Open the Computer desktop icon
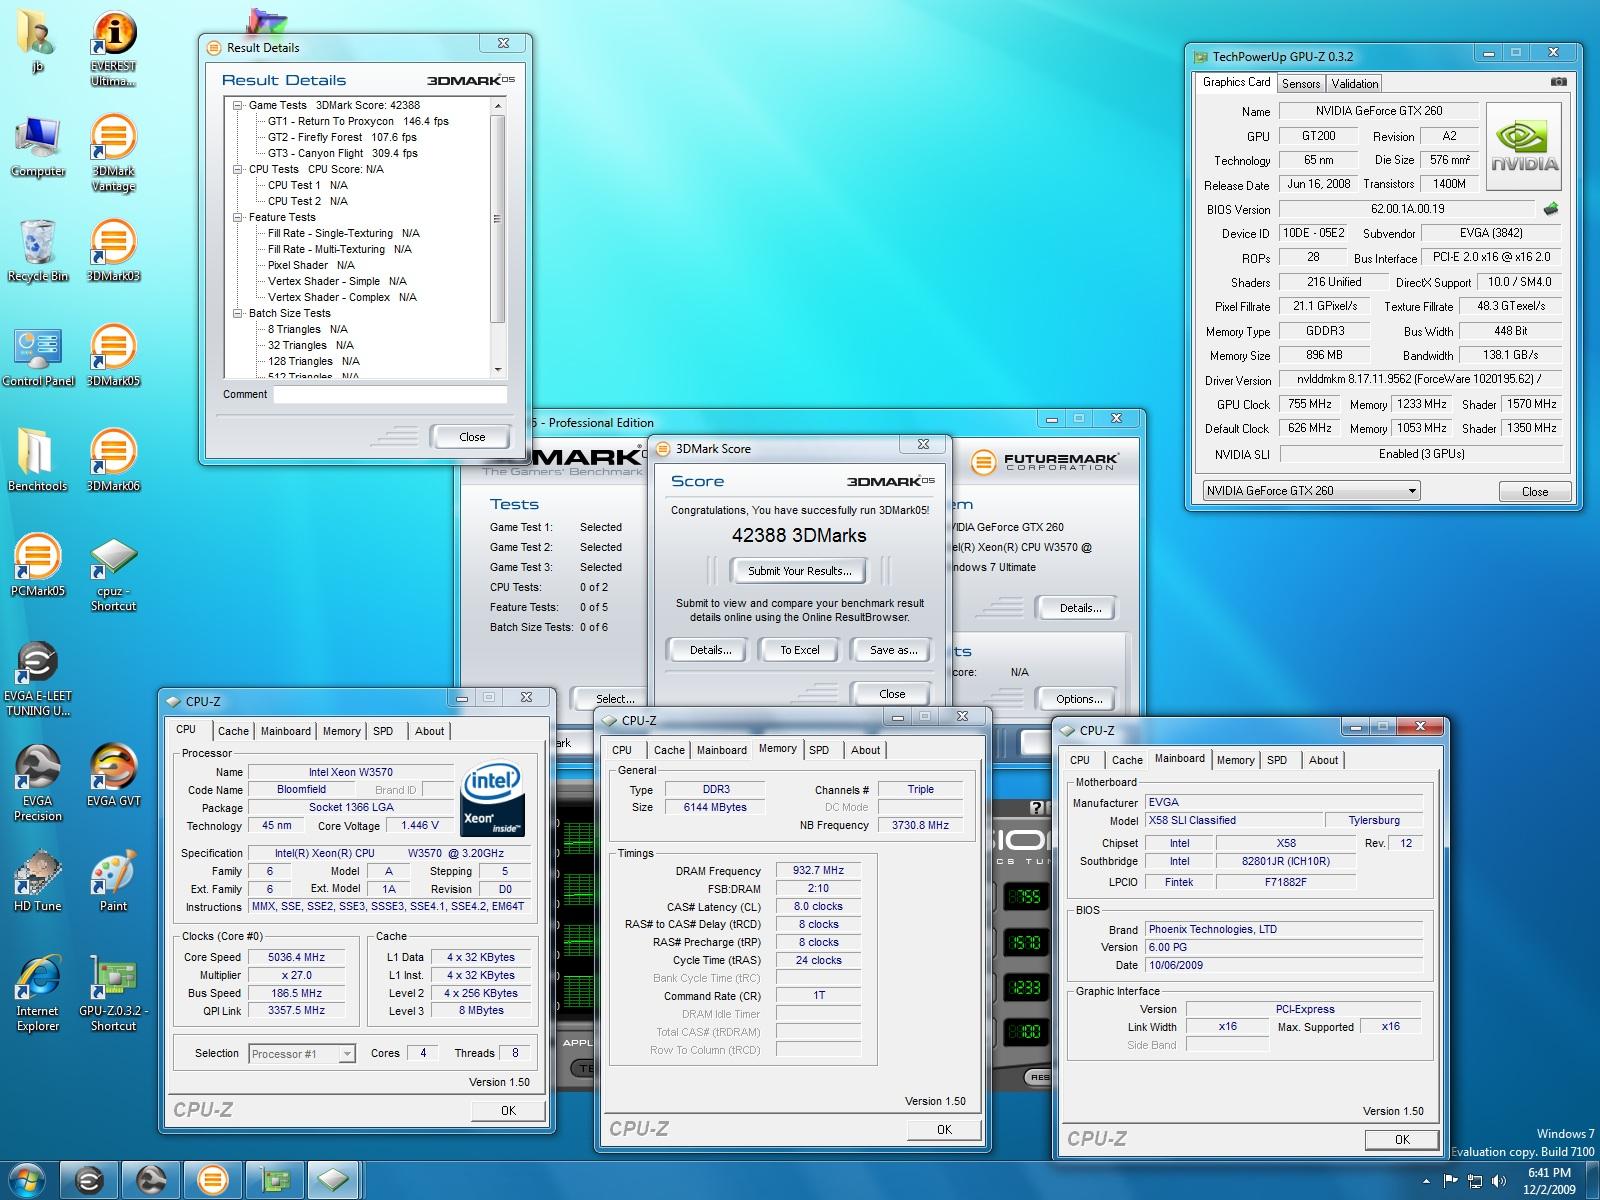 (x=38, y=148)
